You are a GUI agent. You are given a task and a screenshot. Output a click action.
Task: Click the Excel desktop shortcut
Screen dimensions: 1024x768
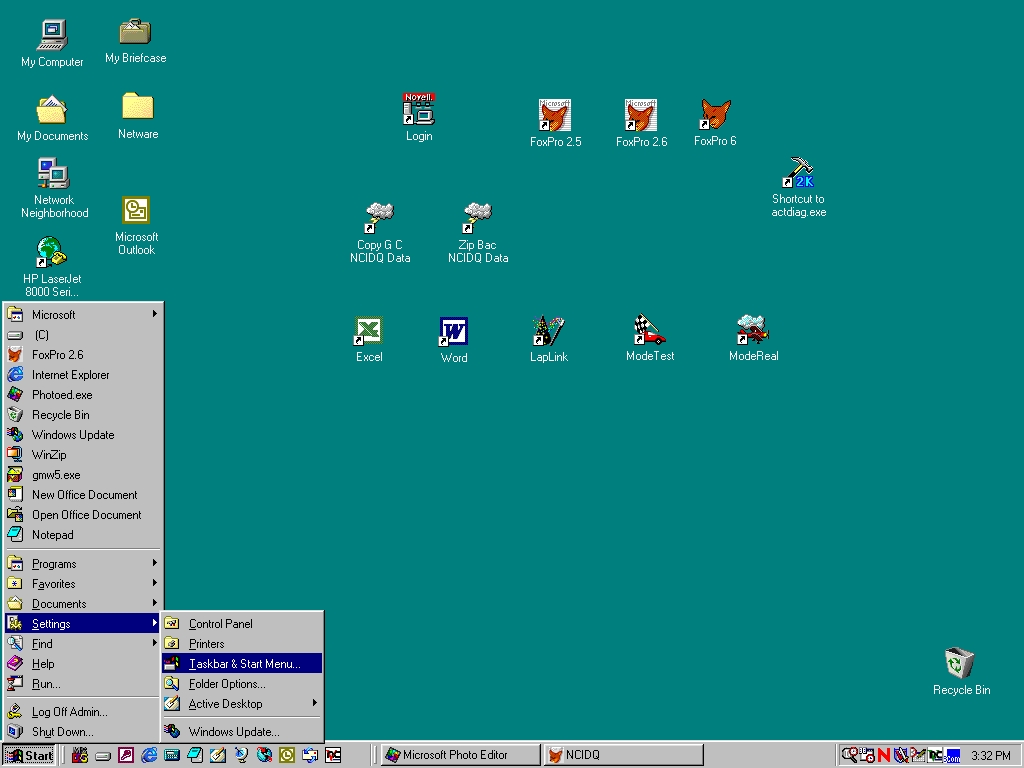click(x=369, y=340)
